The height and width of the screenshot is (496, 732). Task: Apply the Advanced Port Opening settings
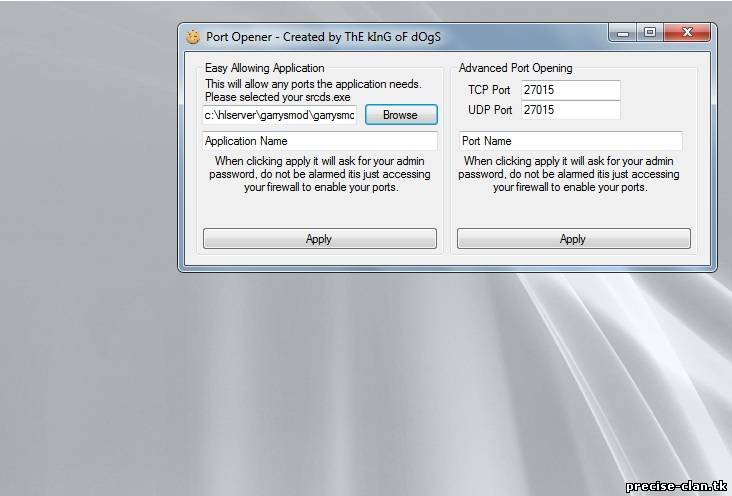click(x=573, y=239)
